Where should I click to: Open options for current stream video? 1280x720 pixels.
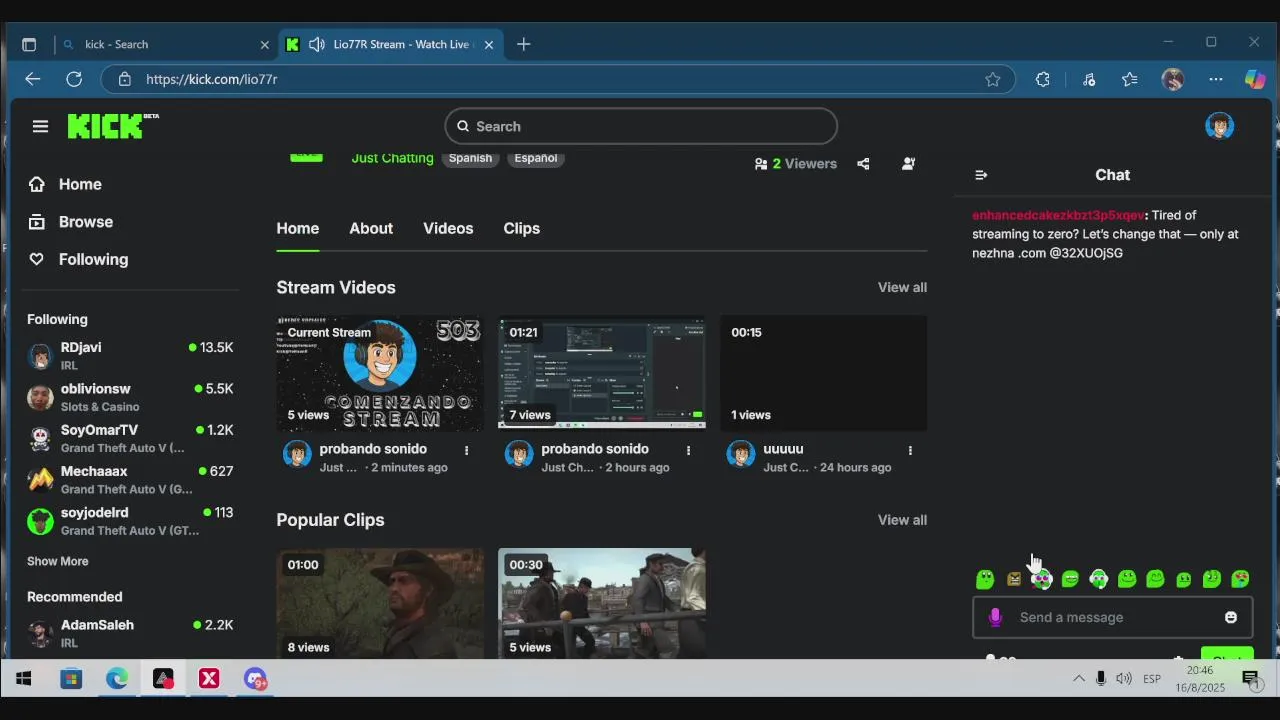click(466, 451)
